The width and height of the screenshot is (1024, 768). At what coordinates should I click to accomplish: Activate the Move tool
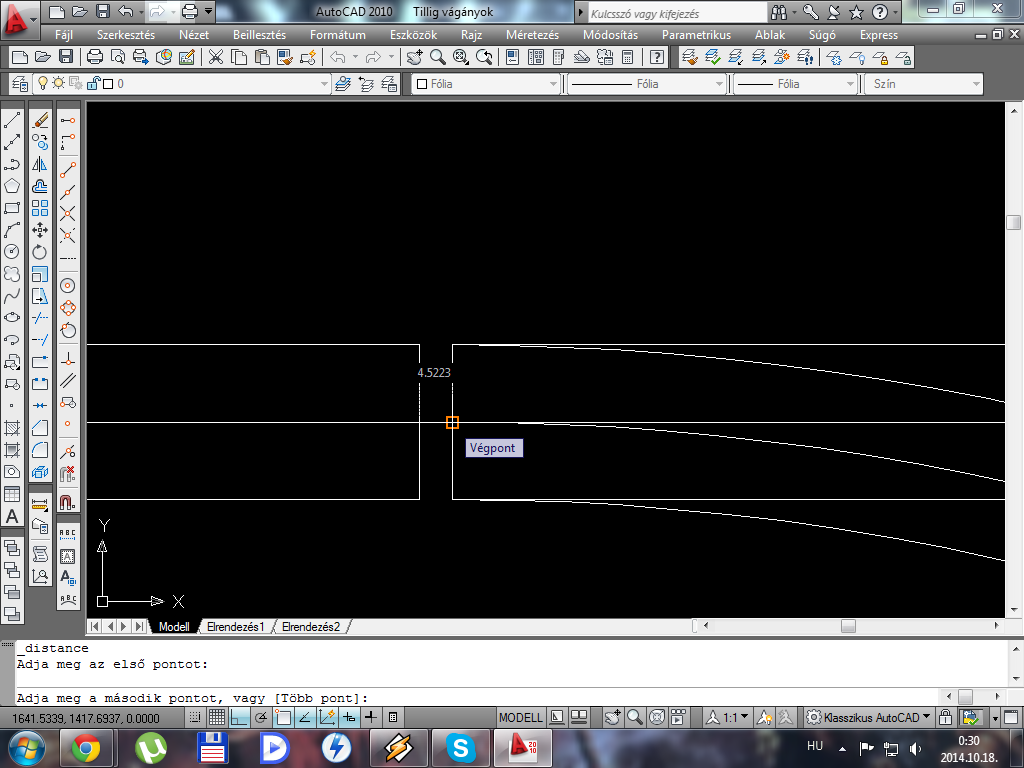click(x=40, y=230)
